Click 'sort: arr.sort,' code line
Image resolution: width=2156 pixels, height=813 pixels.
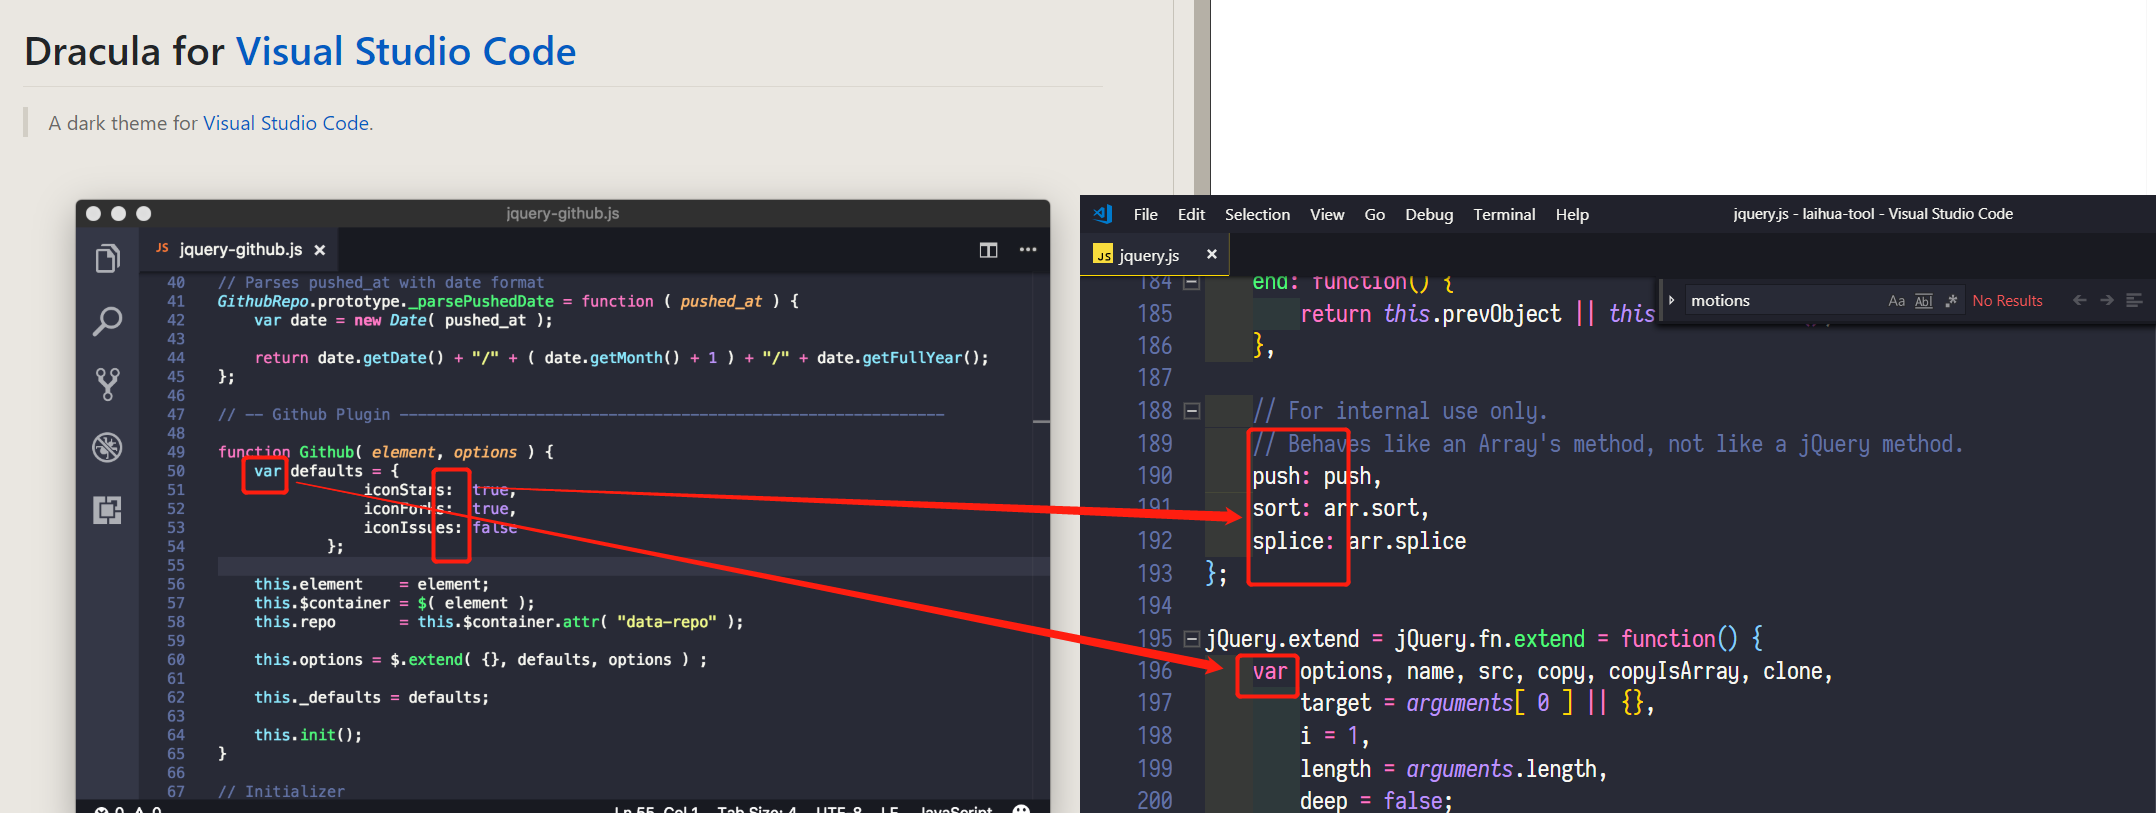click(1340, 509)
